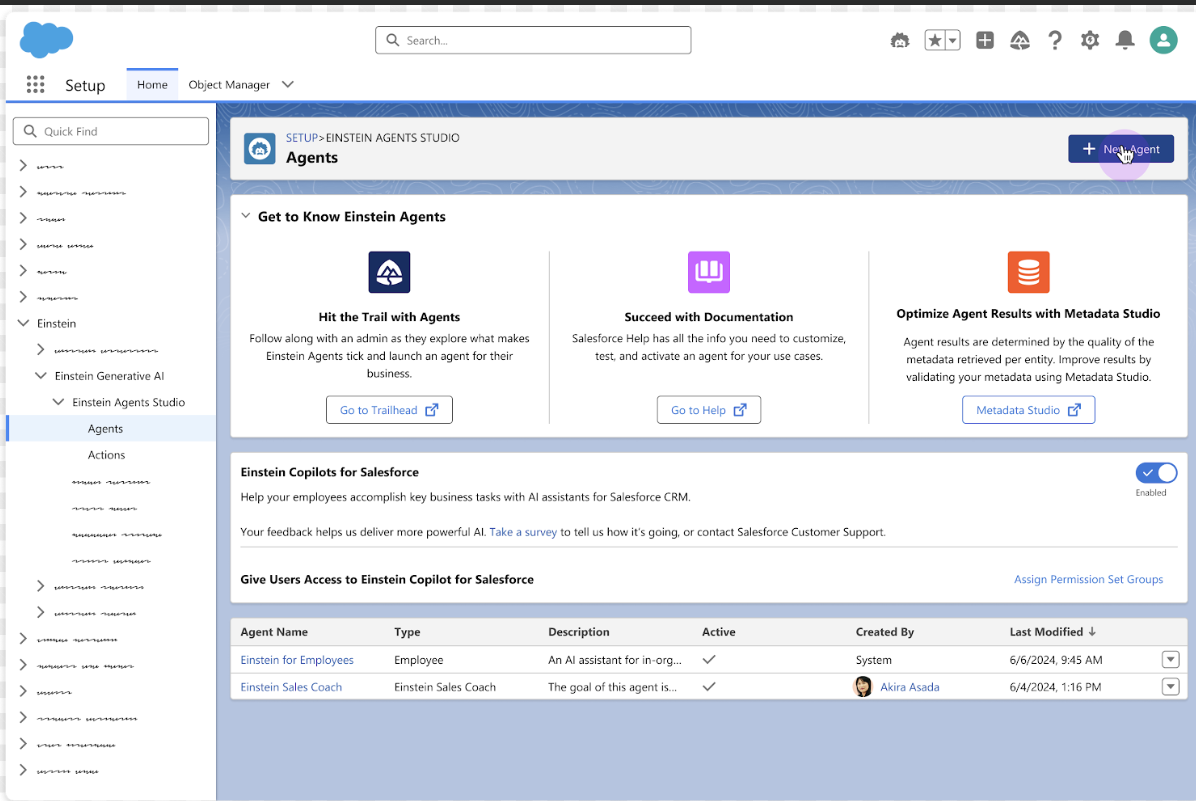1196x801 pixels.
Task: Collapse Get to Know Einstein Agents section
Action: tap(246, 216)
